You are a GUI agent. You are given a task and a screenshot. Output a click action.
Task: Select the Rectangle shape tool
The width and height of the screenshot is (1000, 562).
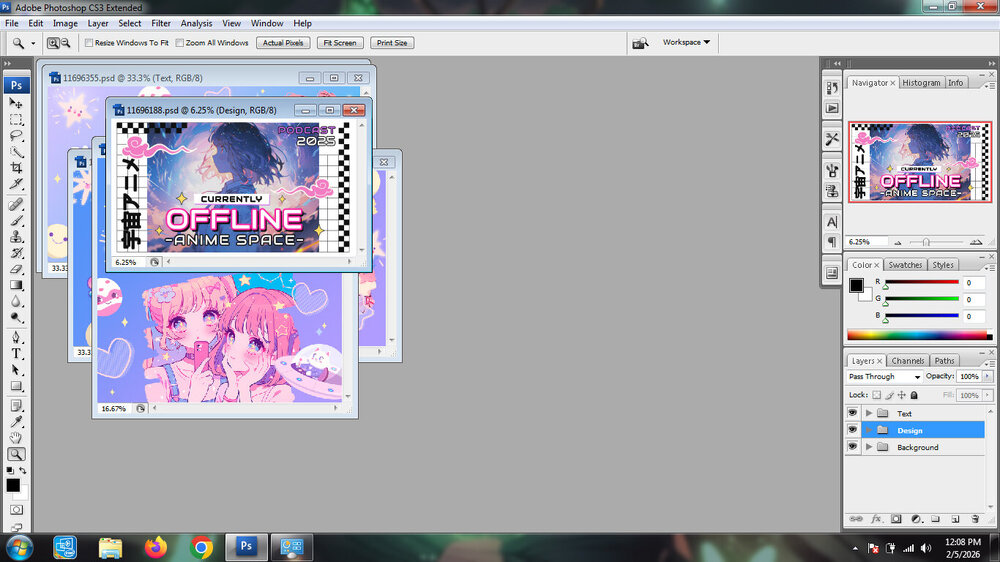[16, 387]
